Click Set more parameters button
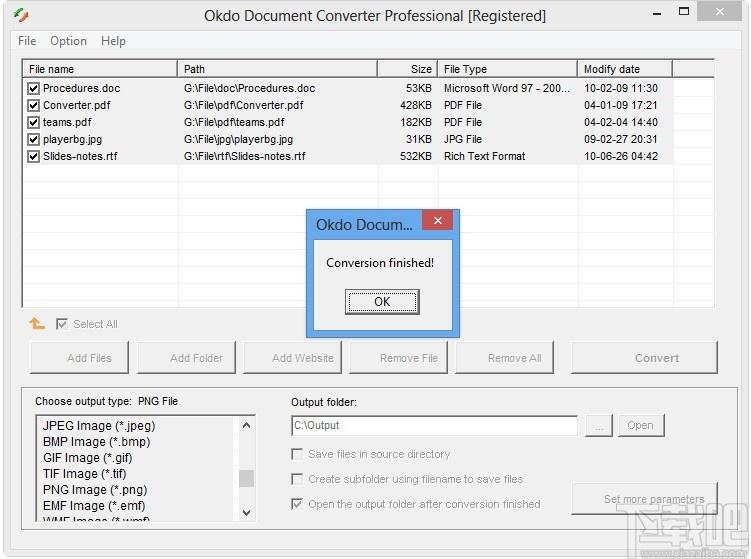 [x=644, y=499]
